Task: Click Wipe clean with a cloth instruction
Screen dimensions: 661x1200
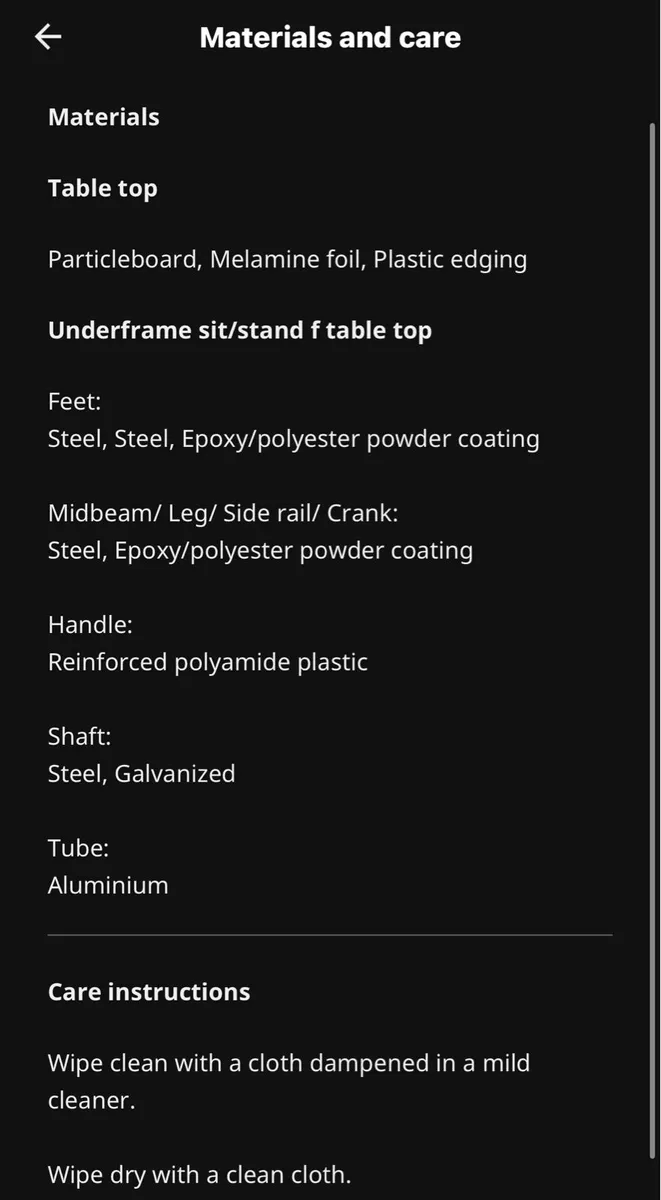Action: [x=289, y=1081]
